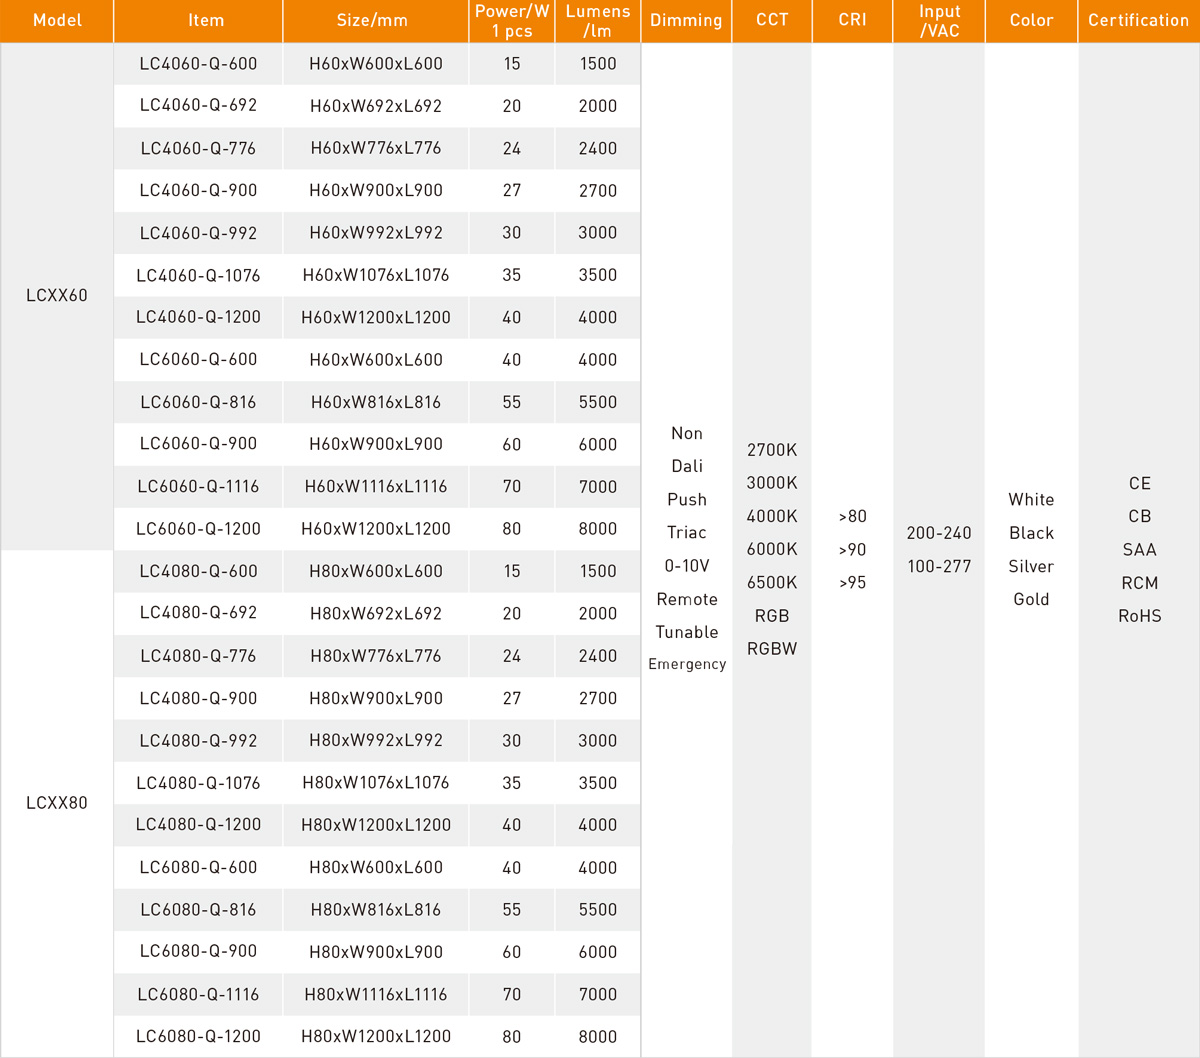The height and width of the screenshot is (1058, 1200).
Task: Click item 'LC6060-Q-816'
Action: [199, 402]
